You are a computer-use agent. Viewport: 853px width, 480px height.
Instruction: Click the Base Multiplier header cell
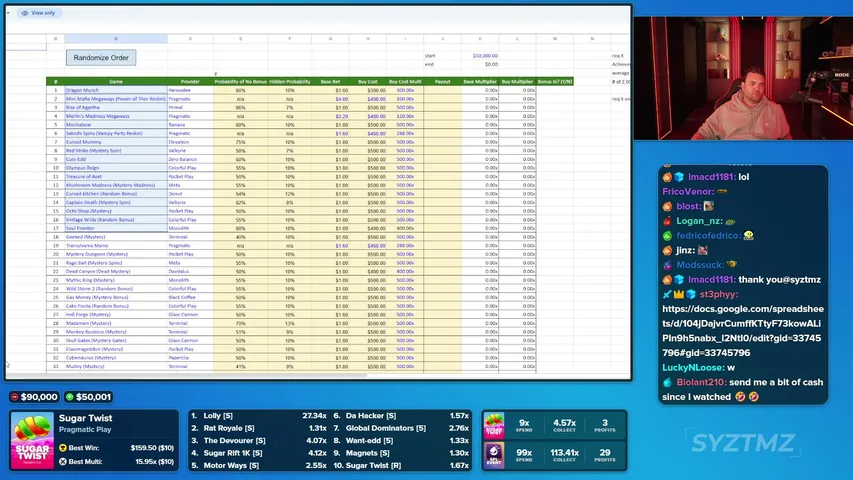click(x=480, y=82)
